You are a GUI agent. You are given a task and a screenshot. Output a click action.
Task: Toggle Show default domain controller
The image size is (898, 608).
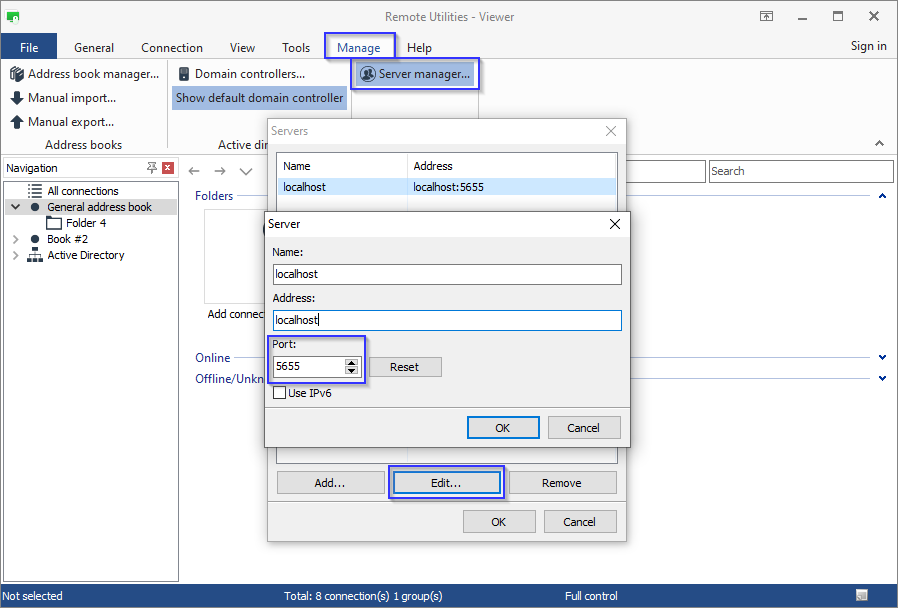pyautogui.click(x=260, y=98)
